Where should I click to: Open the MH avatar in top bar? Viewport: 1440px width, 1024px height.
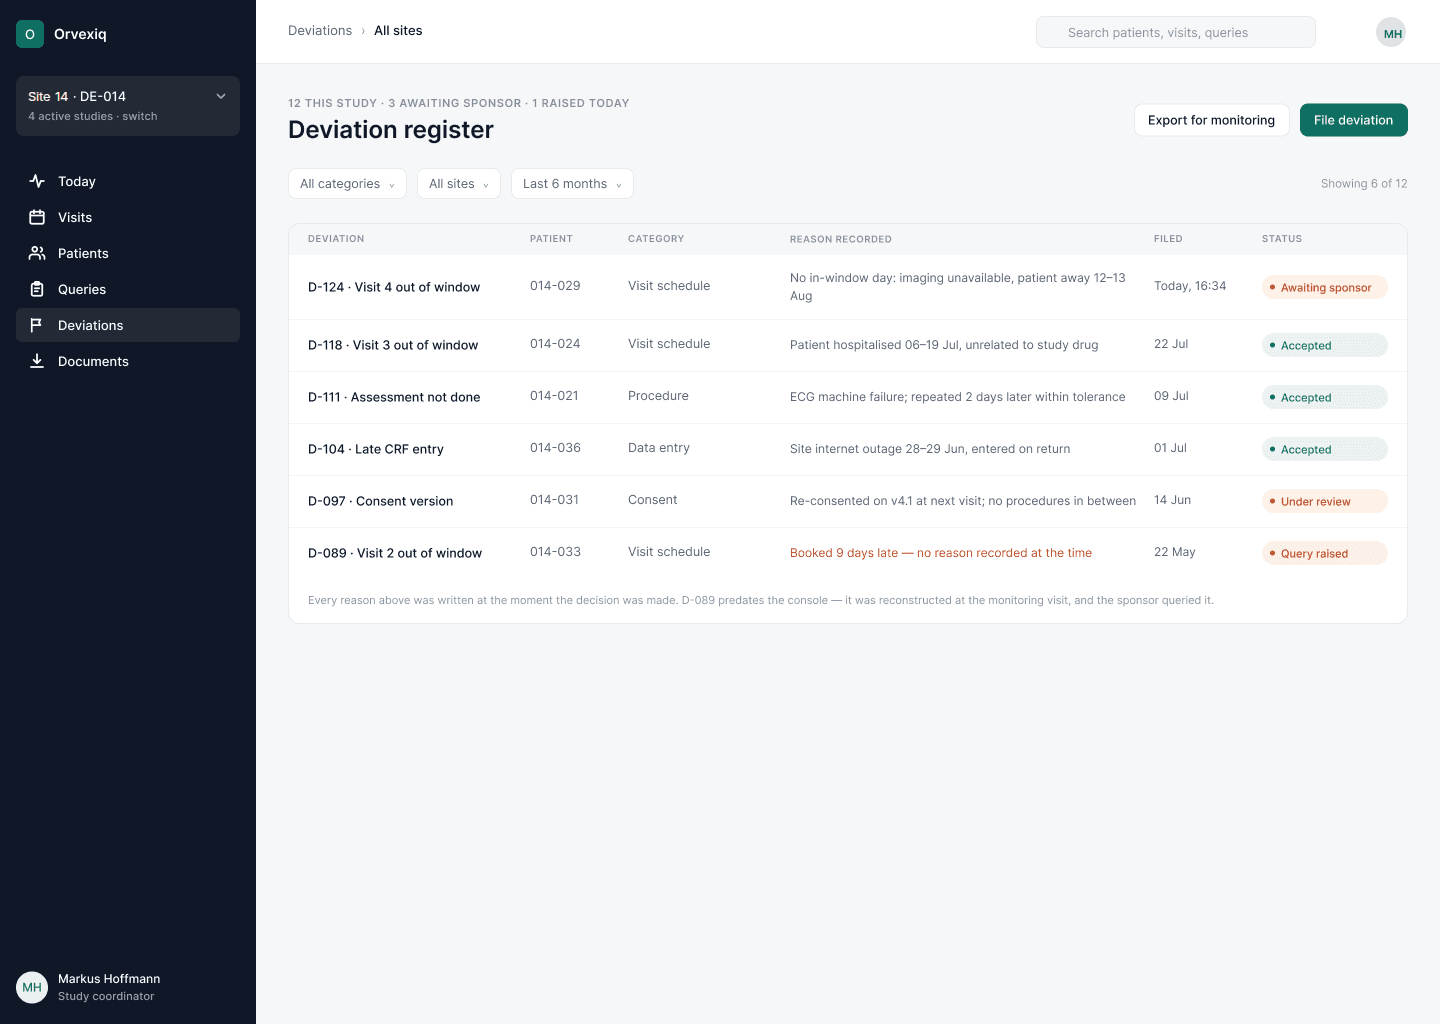pyautogui.click(x=1392, y=33)
